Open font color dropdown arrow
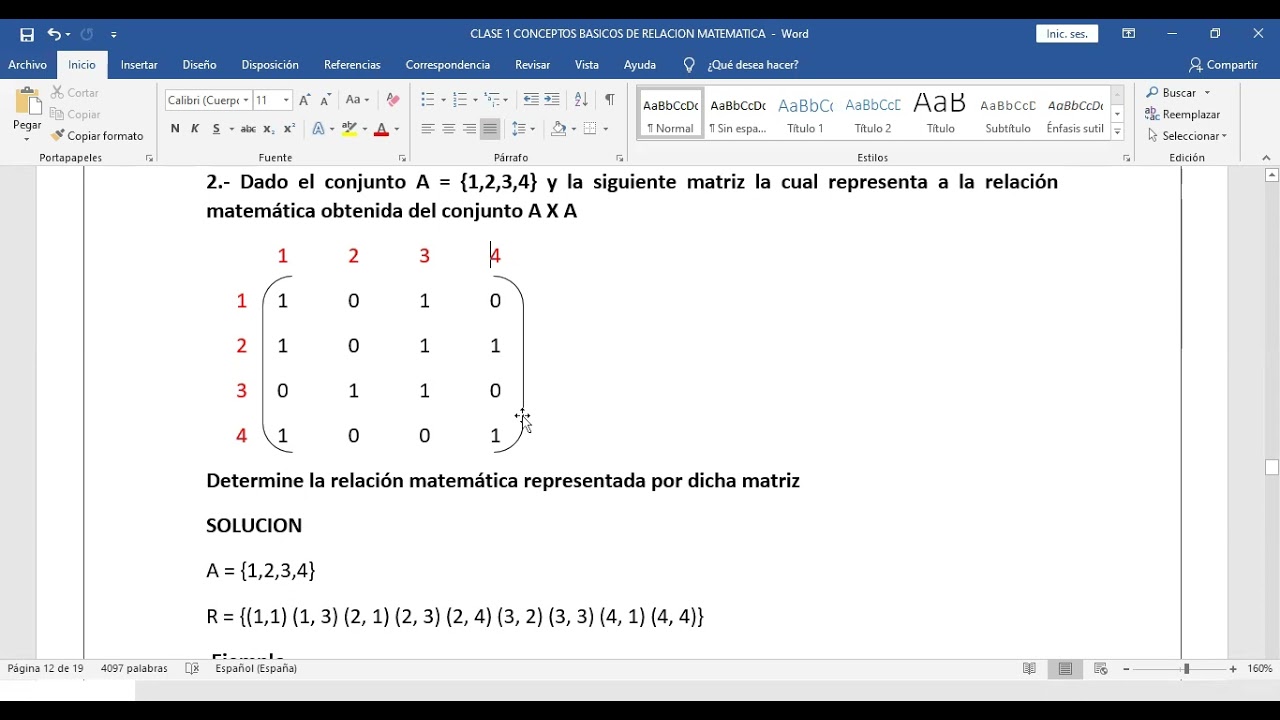This screenshot has width=1280, height=720. pyautogui.click(x=397, y=129)
